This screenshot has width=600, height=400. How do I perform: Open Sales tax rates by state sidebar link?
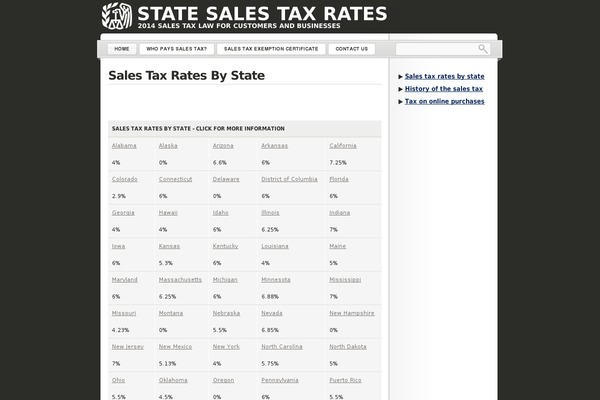445,76
